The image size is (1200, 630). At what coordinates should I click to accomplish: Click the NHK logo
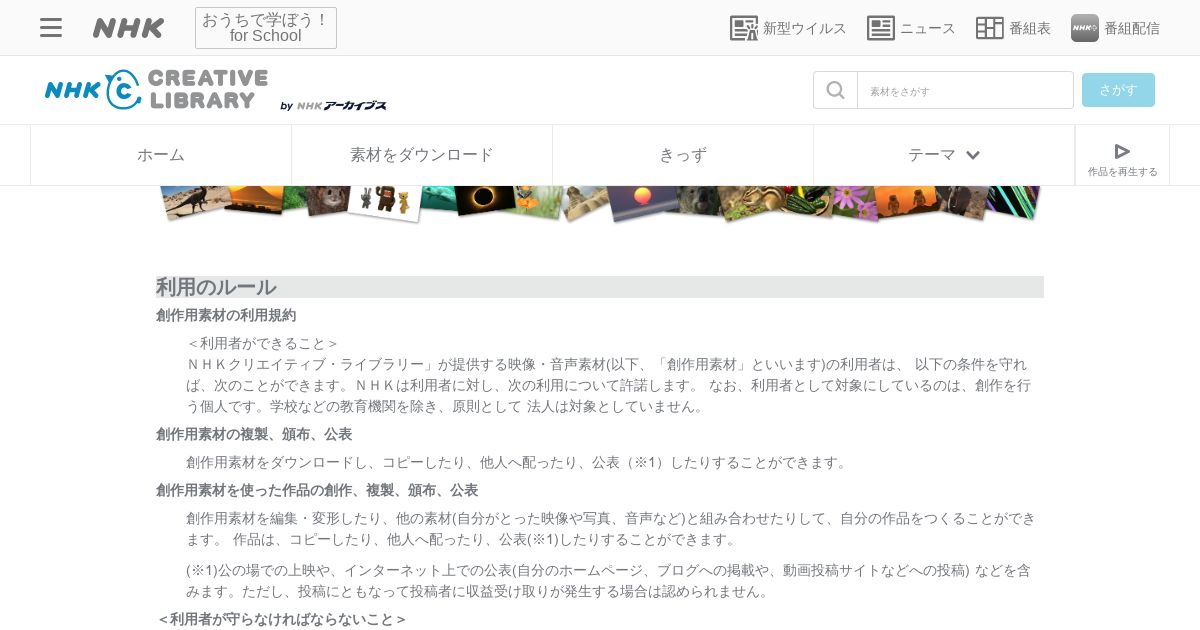click(x=128, y=28)
